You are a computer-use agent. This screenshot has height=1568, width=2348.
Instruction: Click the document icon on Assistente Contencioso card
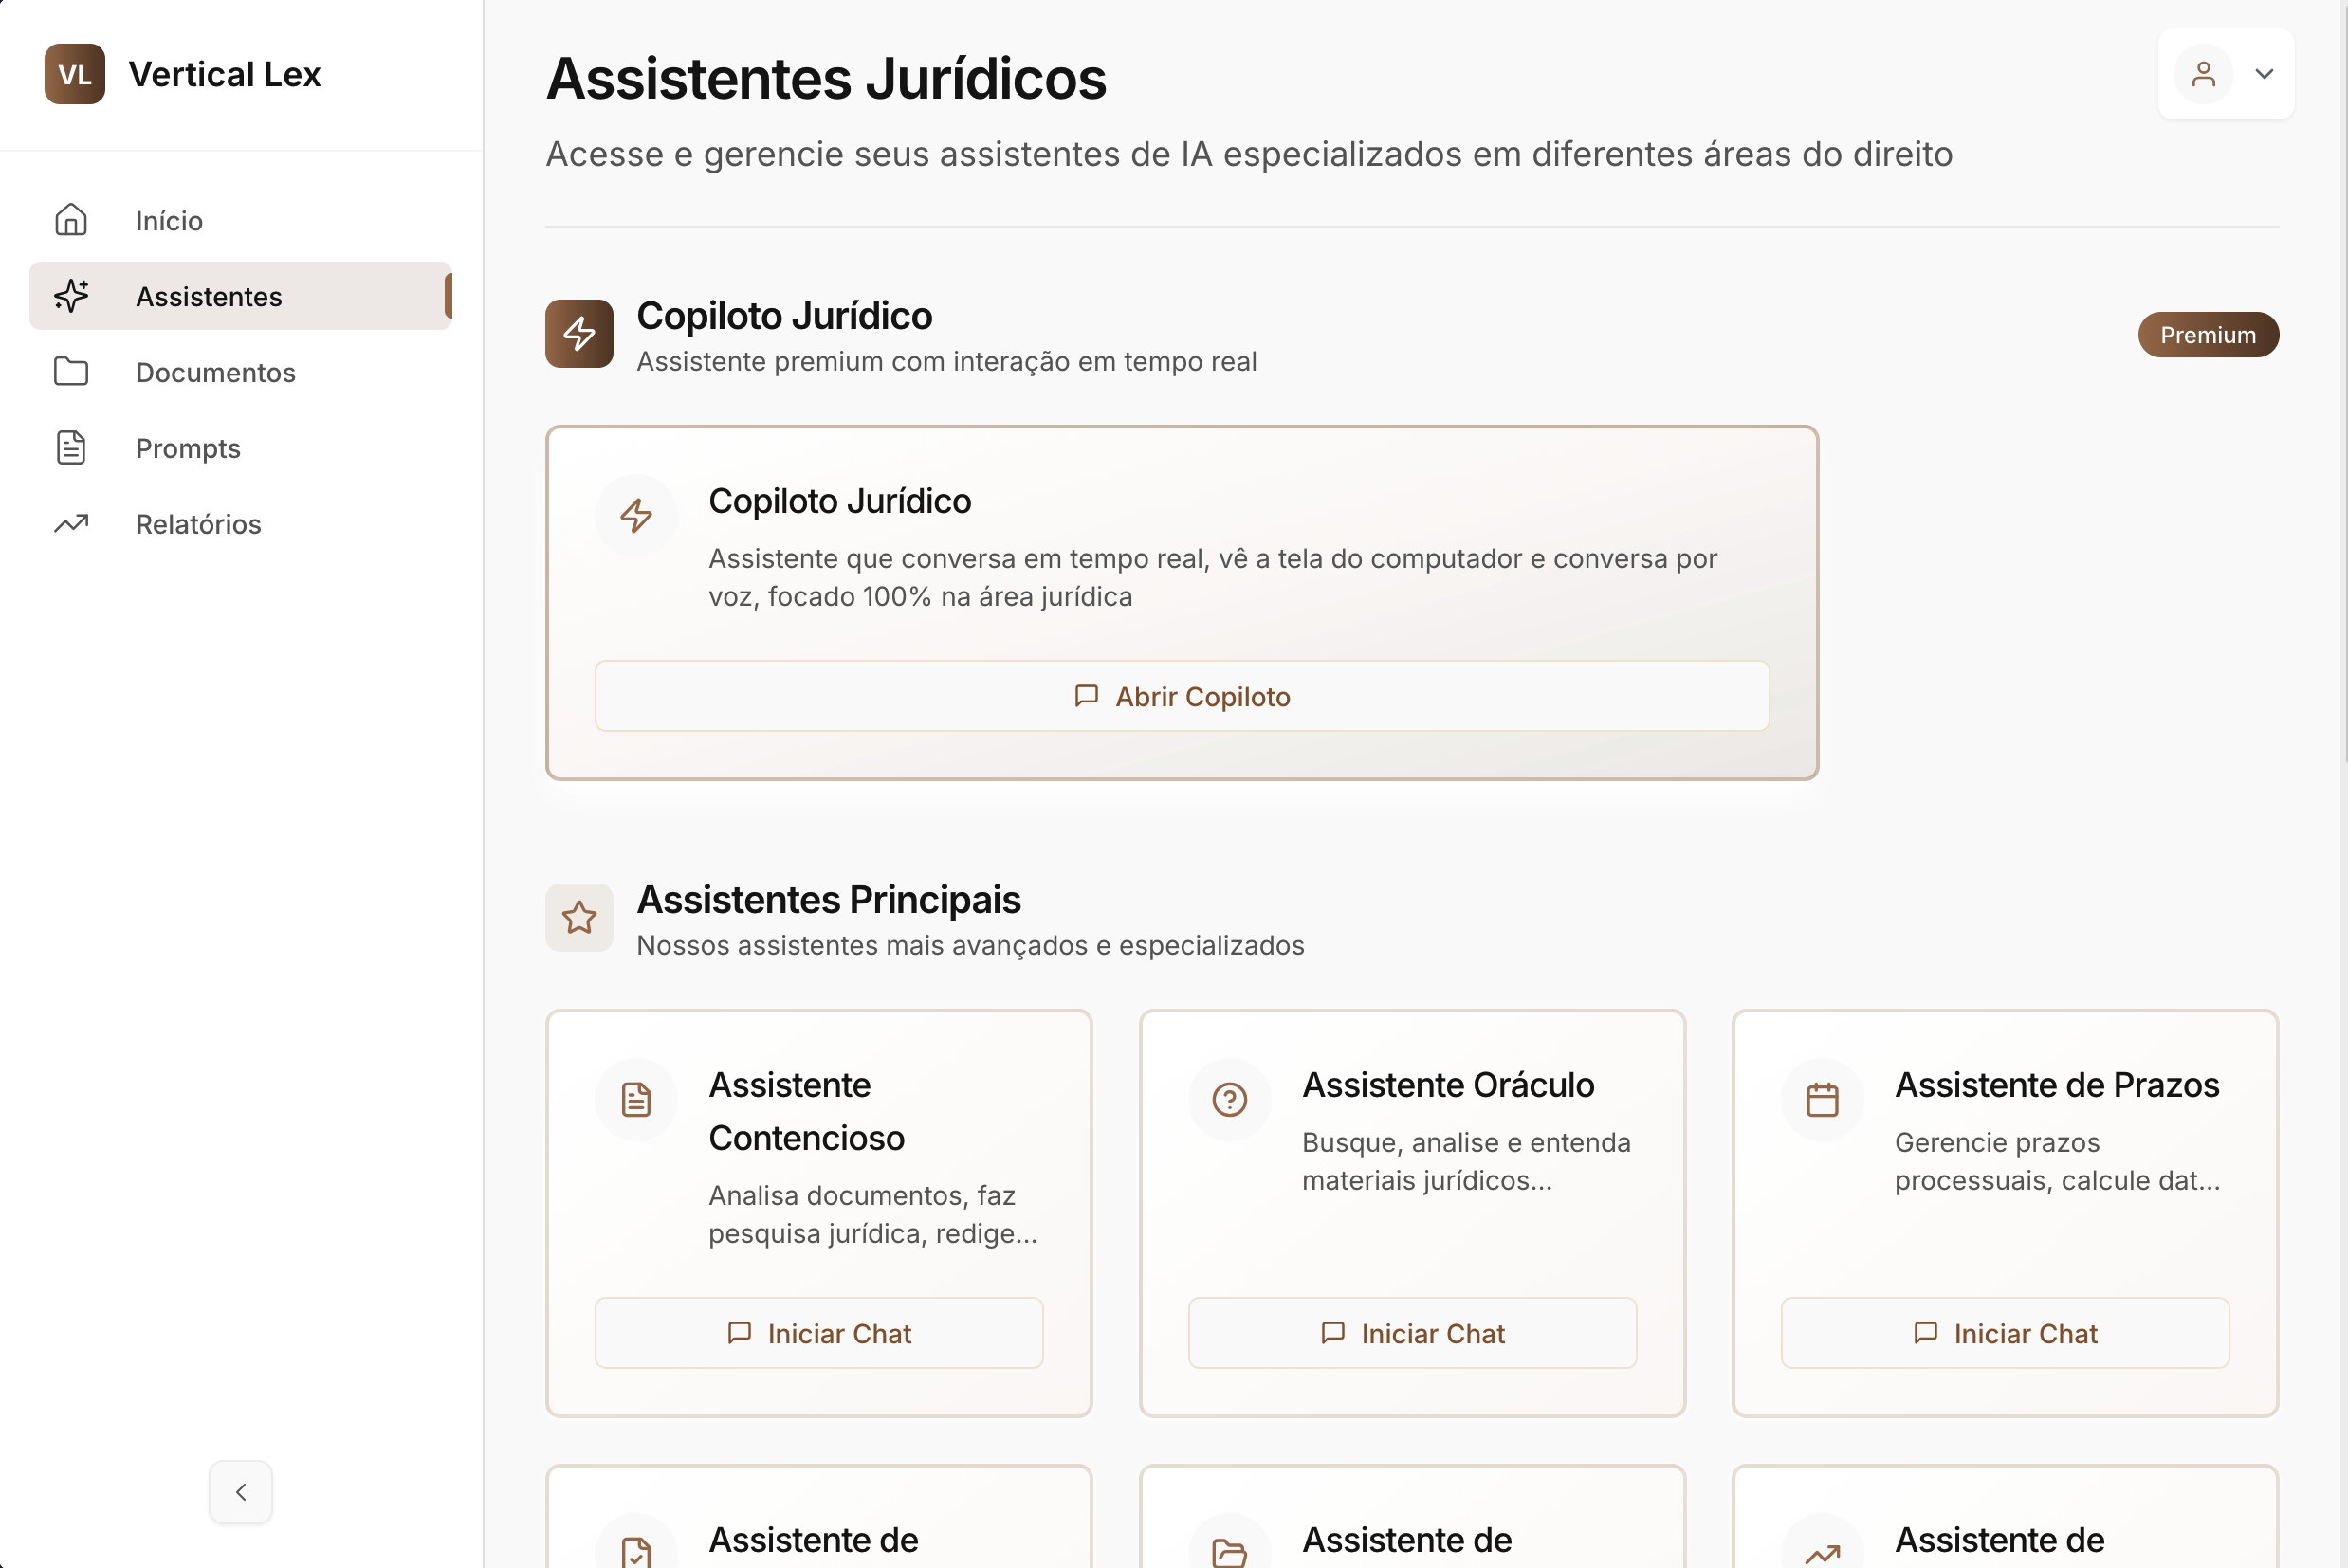(636, 1100)
